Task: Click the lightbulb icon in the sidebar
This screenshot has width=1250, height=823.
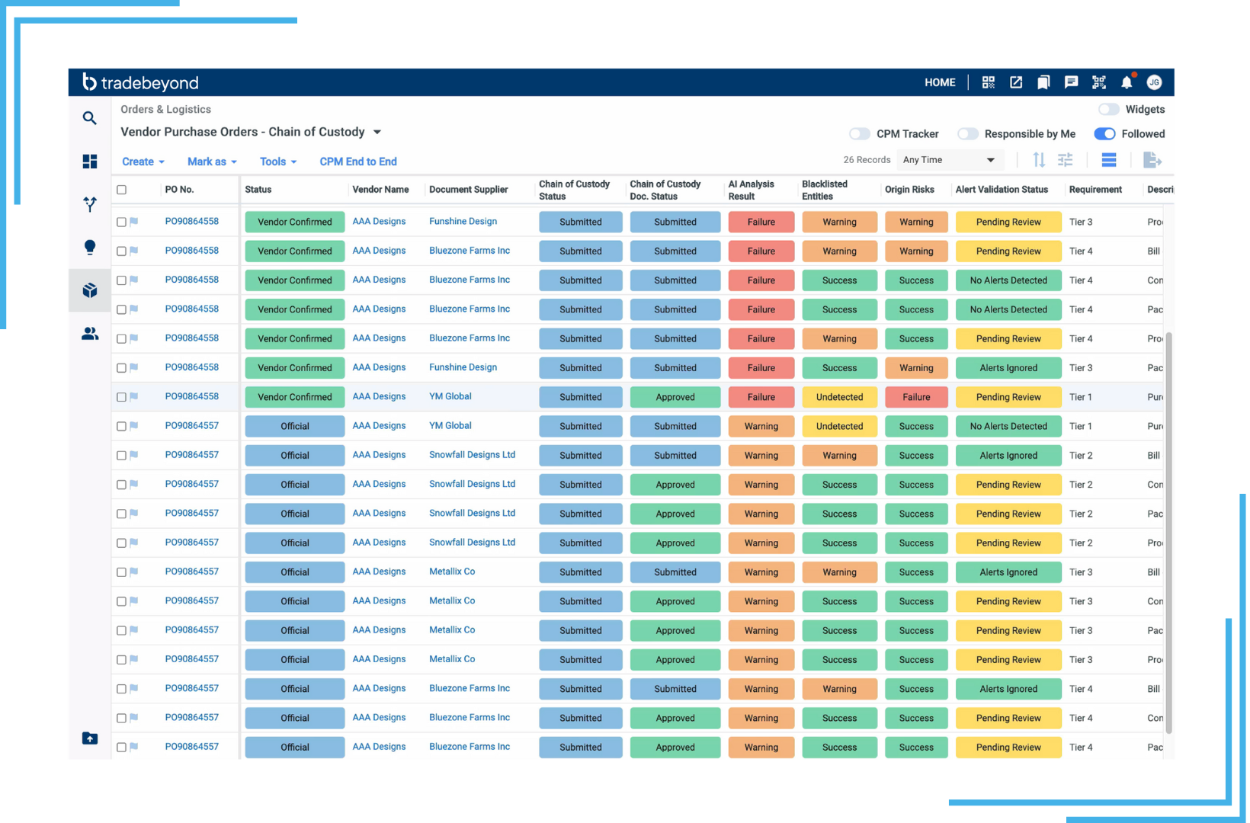Action: (x=90, y=247)
